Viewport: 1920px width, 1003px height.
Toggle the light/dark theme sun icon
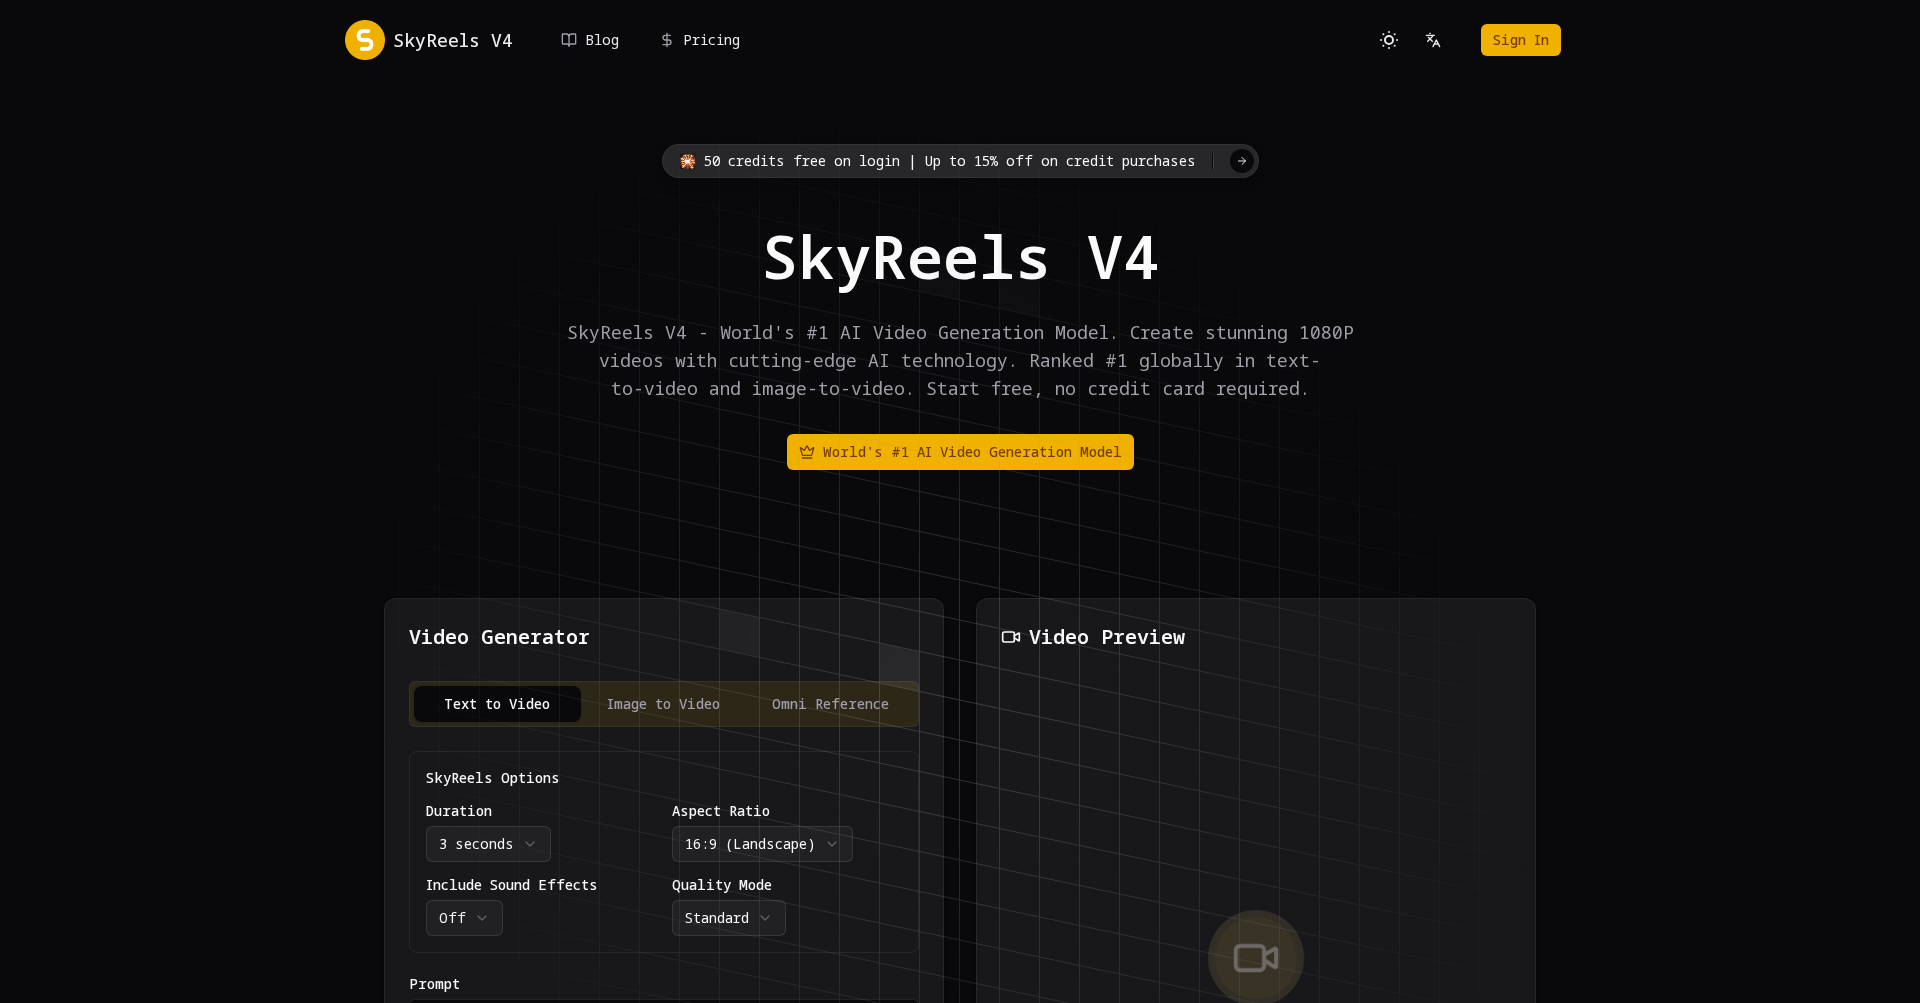point(1388,40)
